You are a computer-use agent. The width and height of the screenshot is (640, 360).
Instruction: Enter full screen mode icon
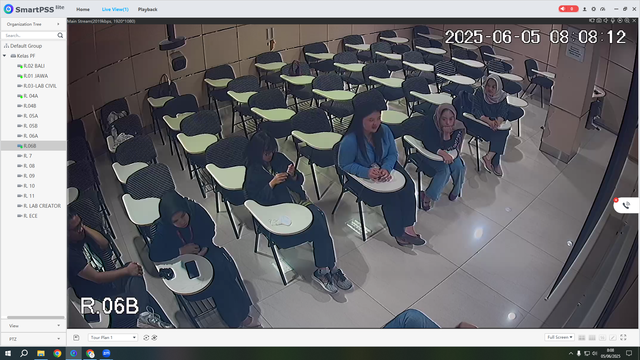623,338
